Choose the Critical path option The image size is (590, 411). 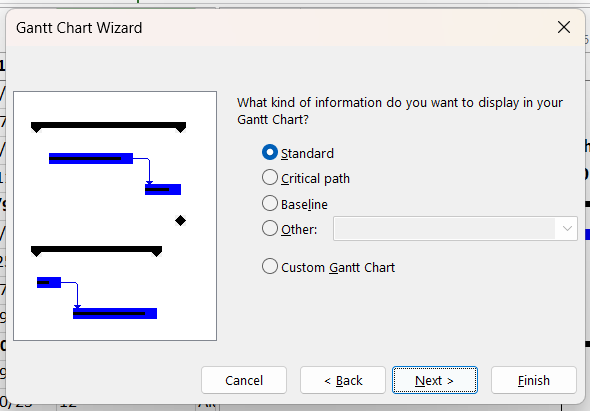pyautogui.click(x=270, y=178)
